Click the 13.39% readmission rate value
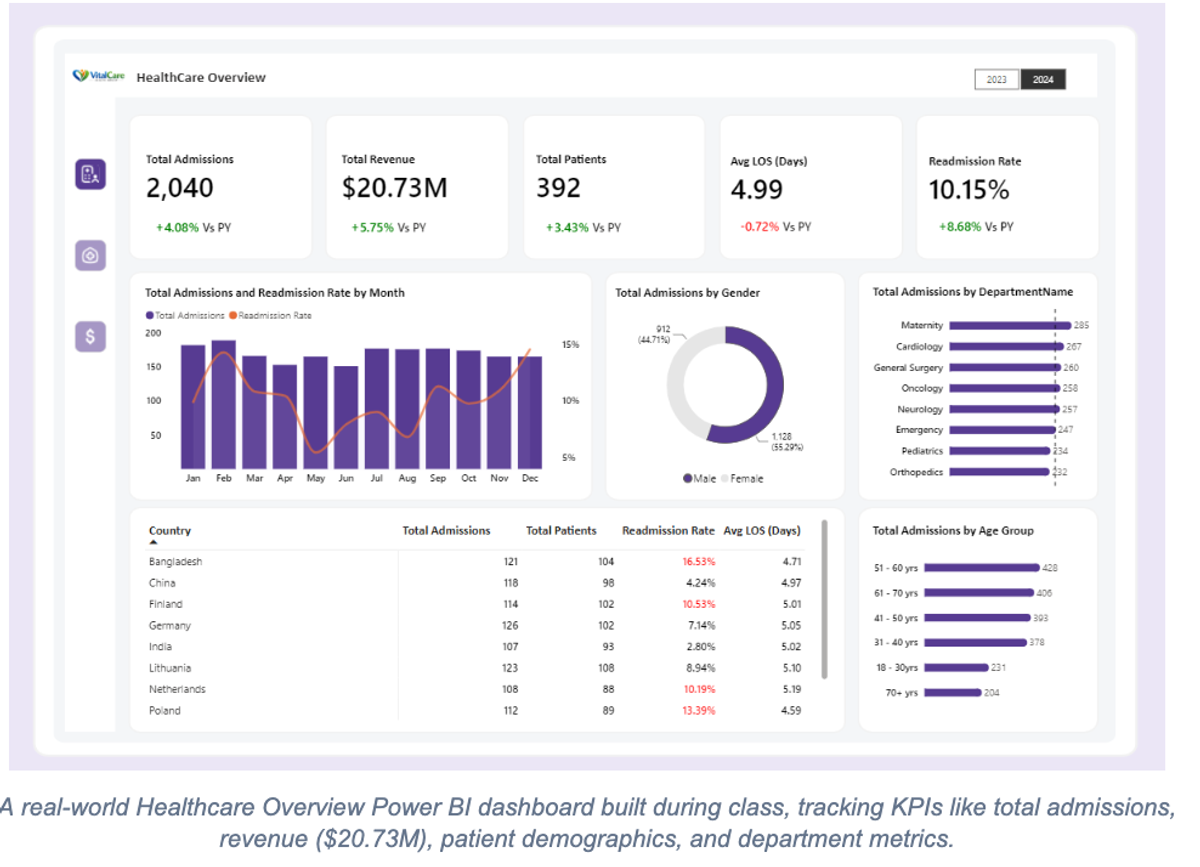This screenshot has width=1200, height=867. click(698, 711)
